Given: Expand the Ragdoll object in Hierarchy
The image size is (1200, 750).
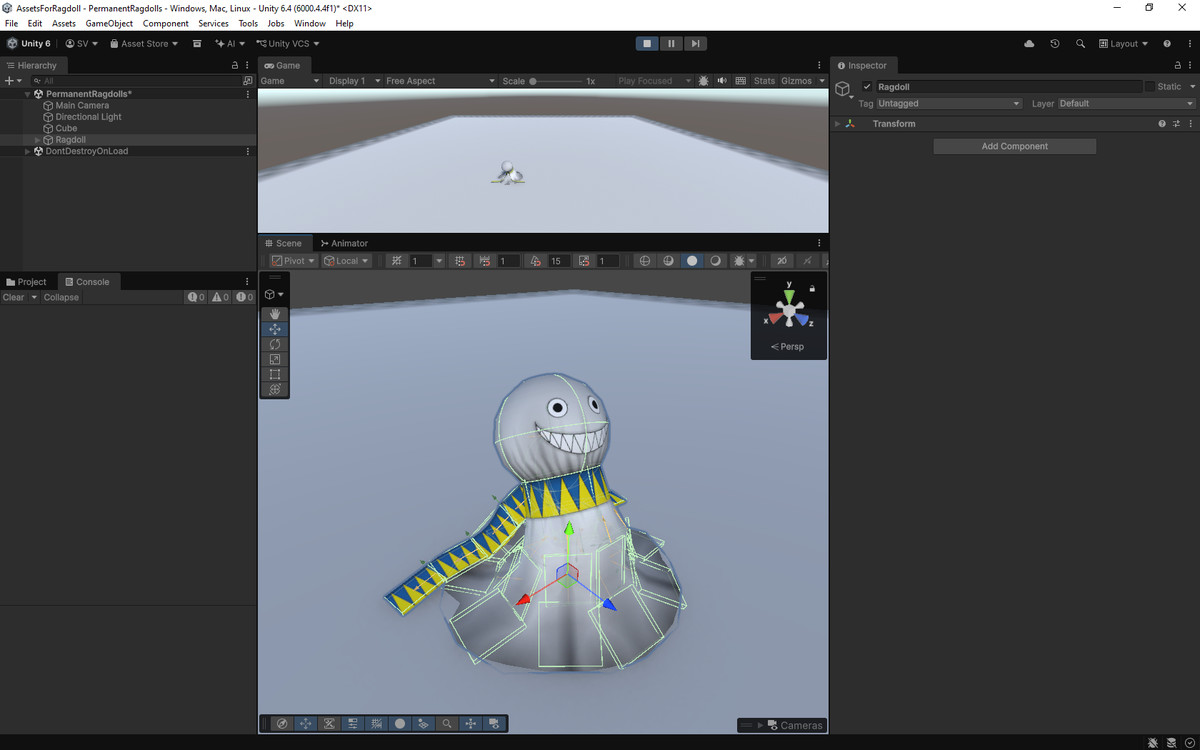Looking at the screenshot, I should [38, 140].
